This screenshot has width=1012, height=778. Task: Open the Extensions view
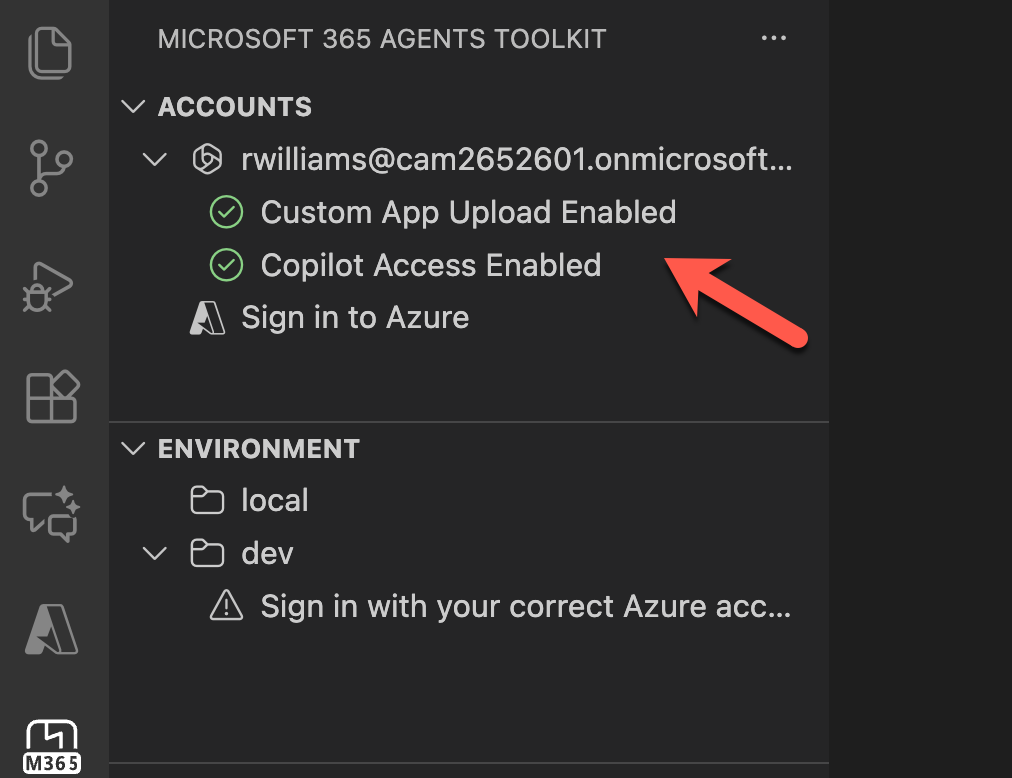[x=52, y=397]
